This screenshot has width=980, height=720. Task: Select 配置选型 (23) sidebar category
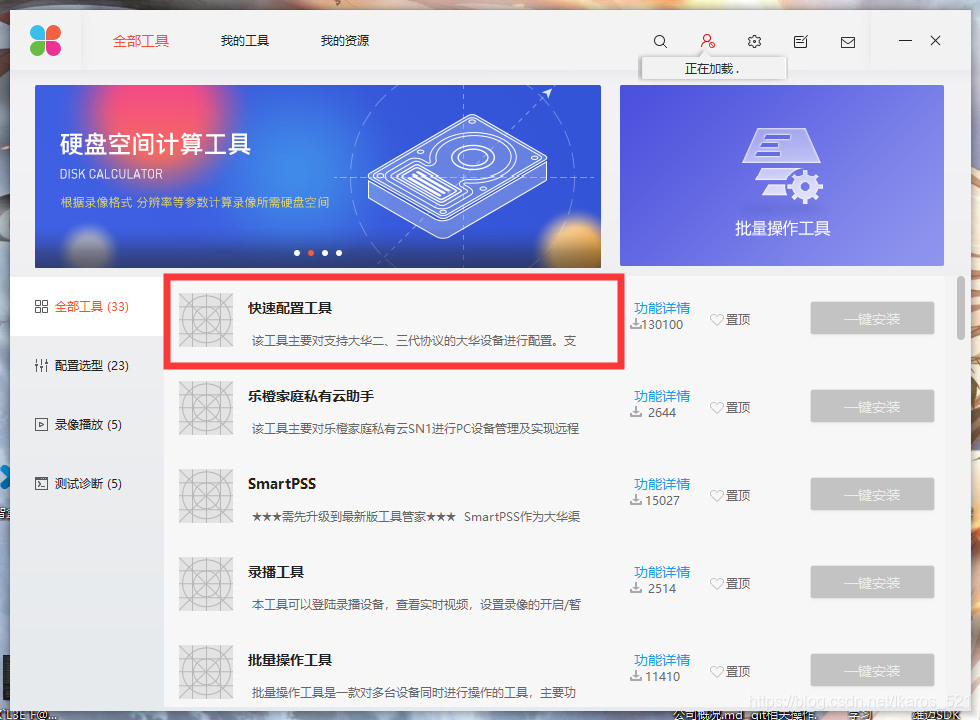point(87,366)
